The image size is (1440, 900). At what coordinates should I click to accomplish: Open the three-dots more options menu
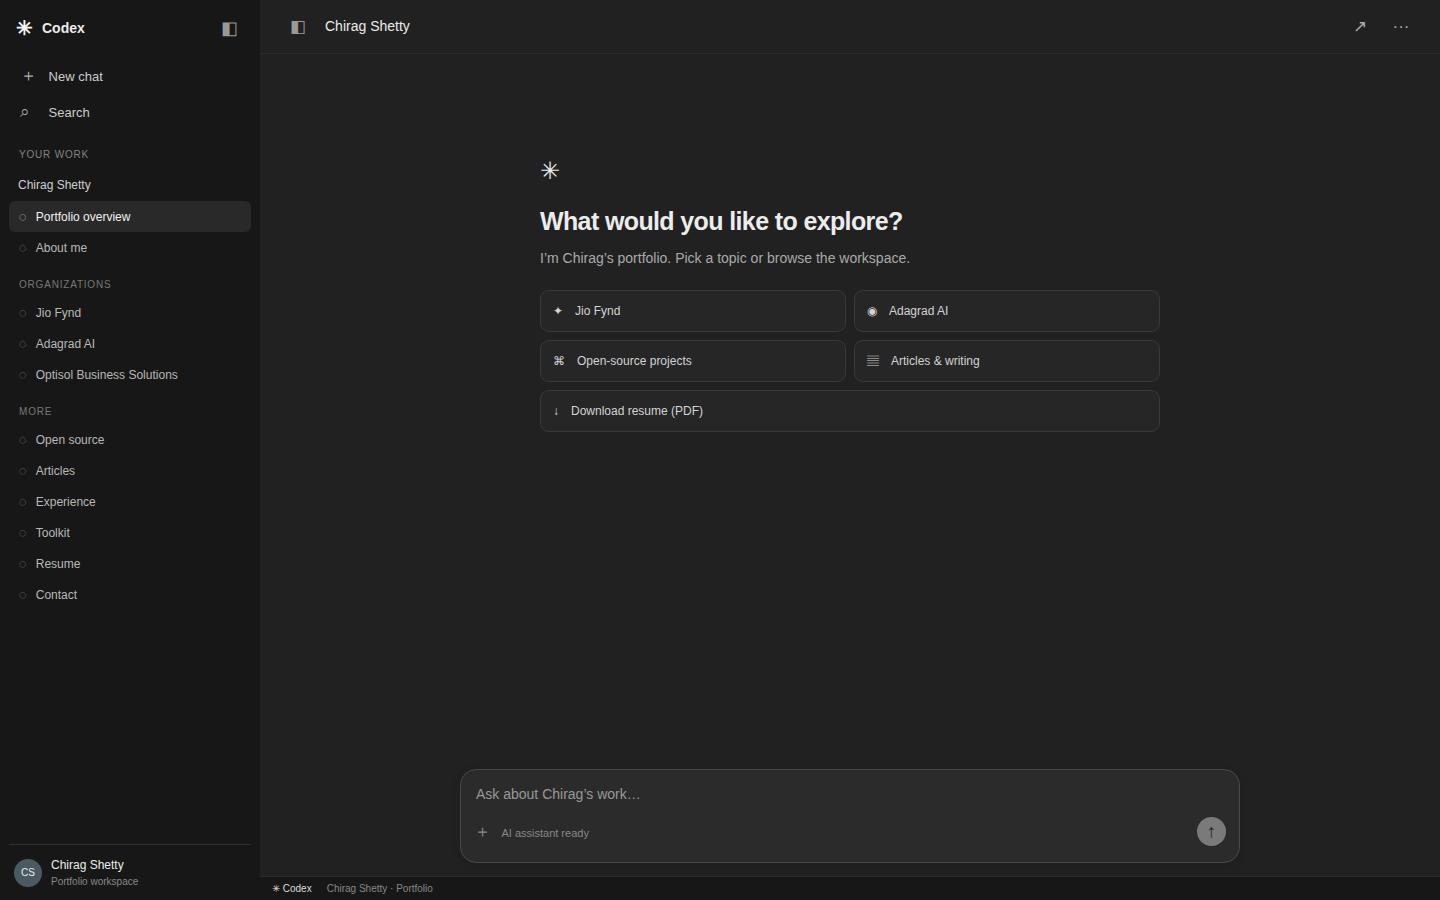1401,27
